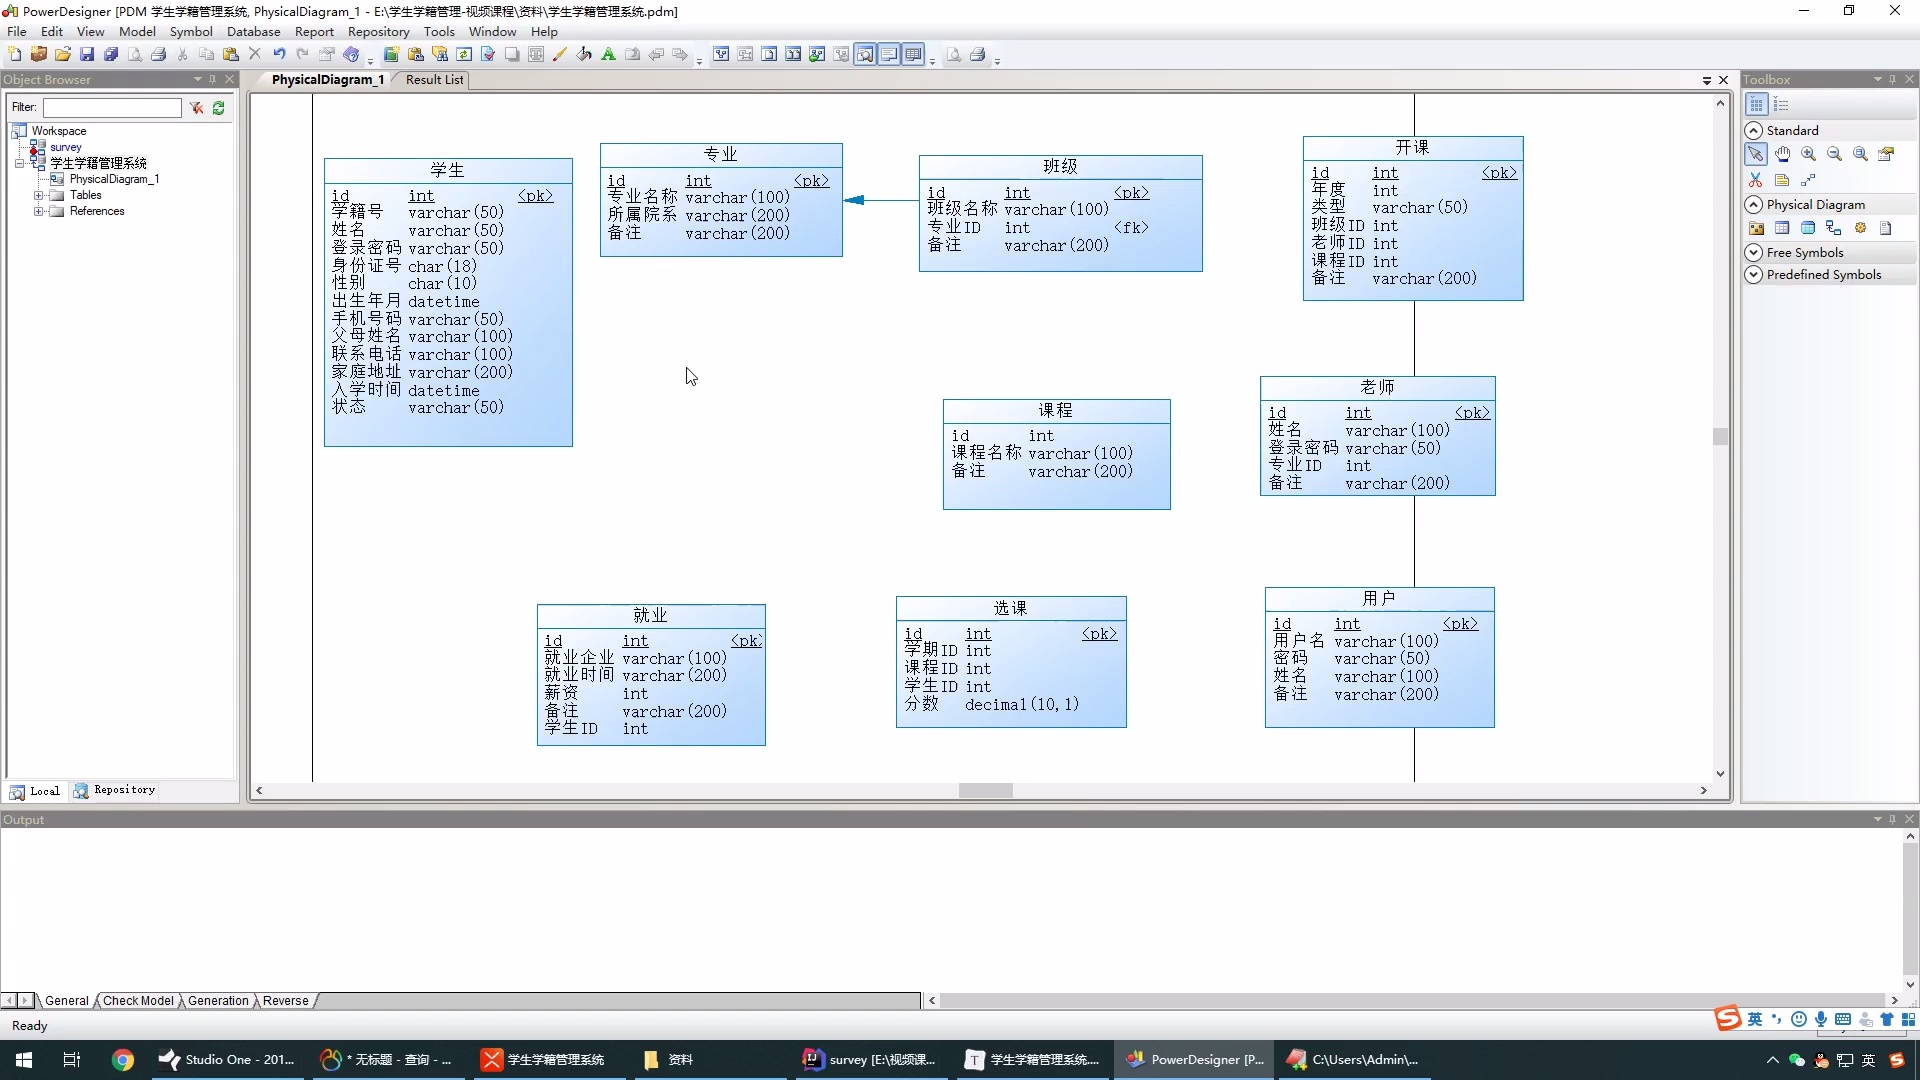Select the Table tool in Physical Diagram toolbox
The image size is (1920, 1080).
[1782, 228]
